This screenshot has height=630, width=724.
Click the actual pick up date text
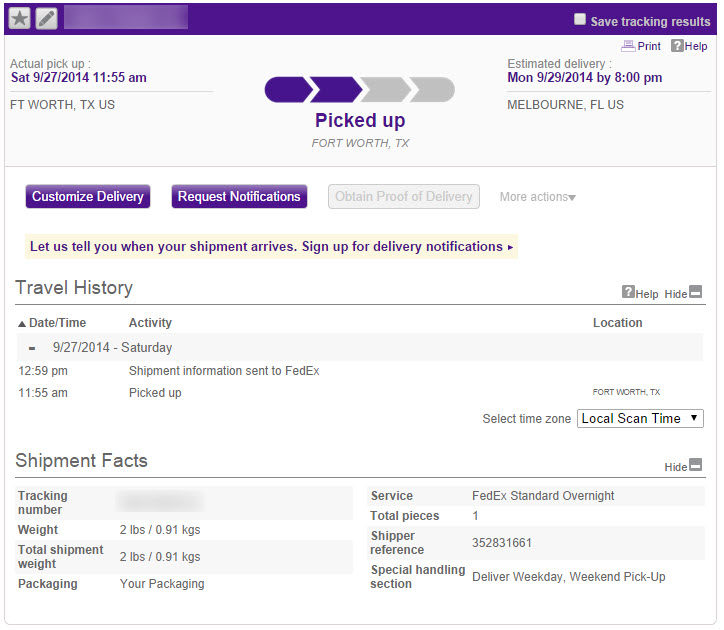[x=78, y=78]
